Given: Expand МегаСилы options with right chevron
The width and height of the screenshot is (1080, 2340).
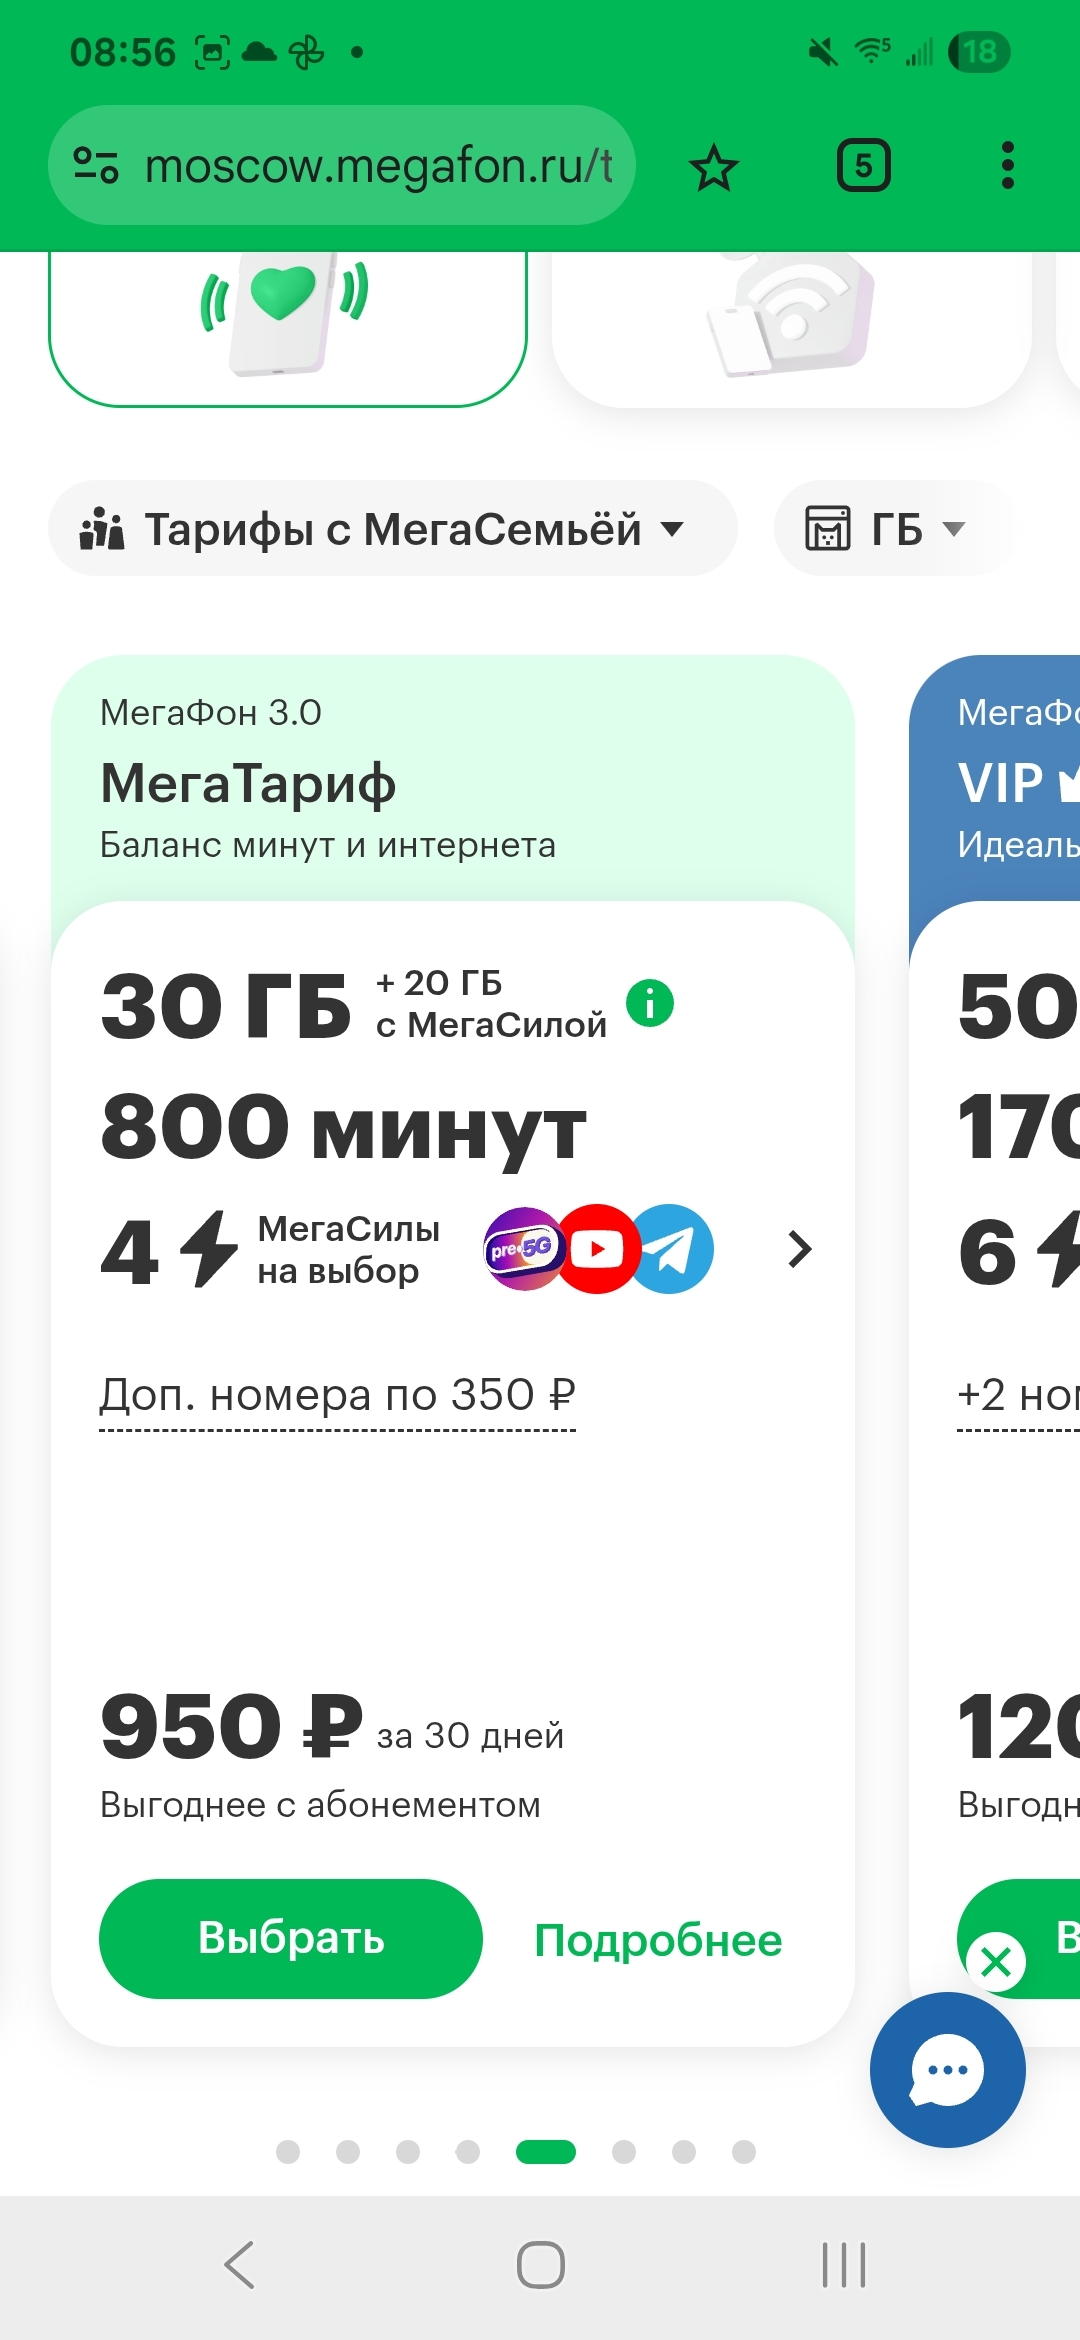Looking at the screenshot, I should (799, 1249).
